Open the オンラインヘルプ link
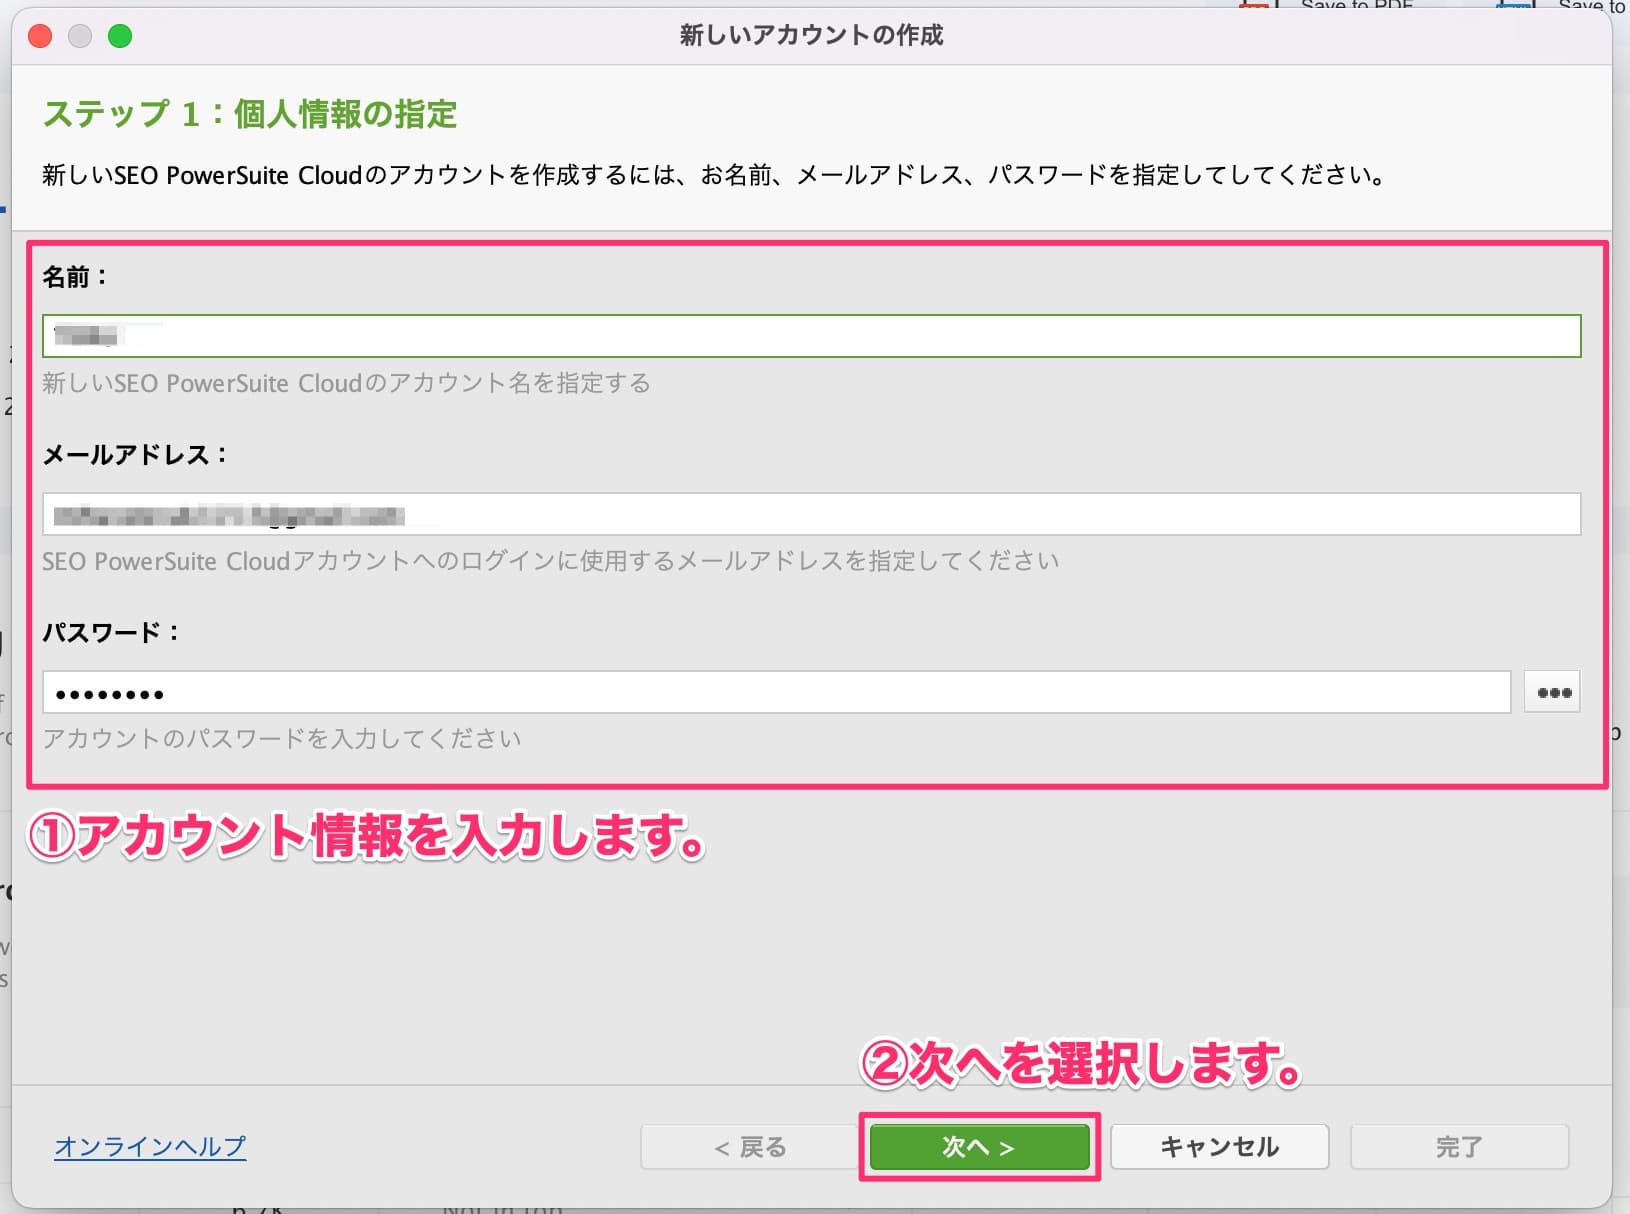This screenshot has width=1630, height=1214. tap(150, 1146)
